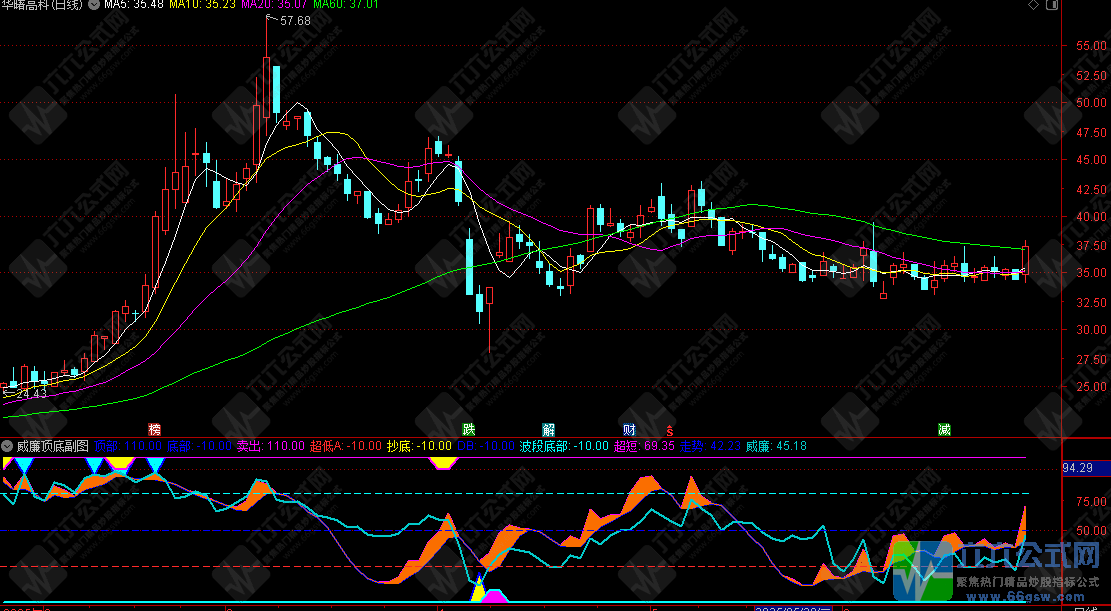Click the 卖出 indicator value label
The image size is (1111, 611).
pyautogui.click(x=268, y=445)
